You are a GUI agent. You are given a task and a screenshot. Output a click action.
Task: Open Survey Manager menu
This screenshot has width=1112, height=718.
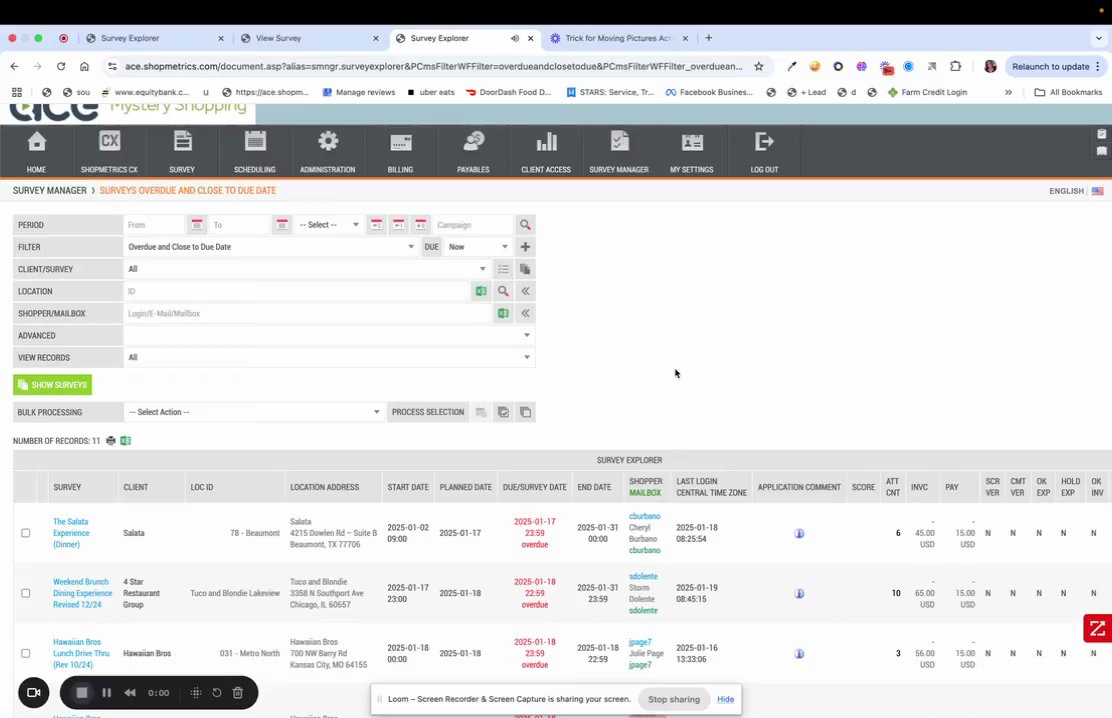(x=619, y=151)
